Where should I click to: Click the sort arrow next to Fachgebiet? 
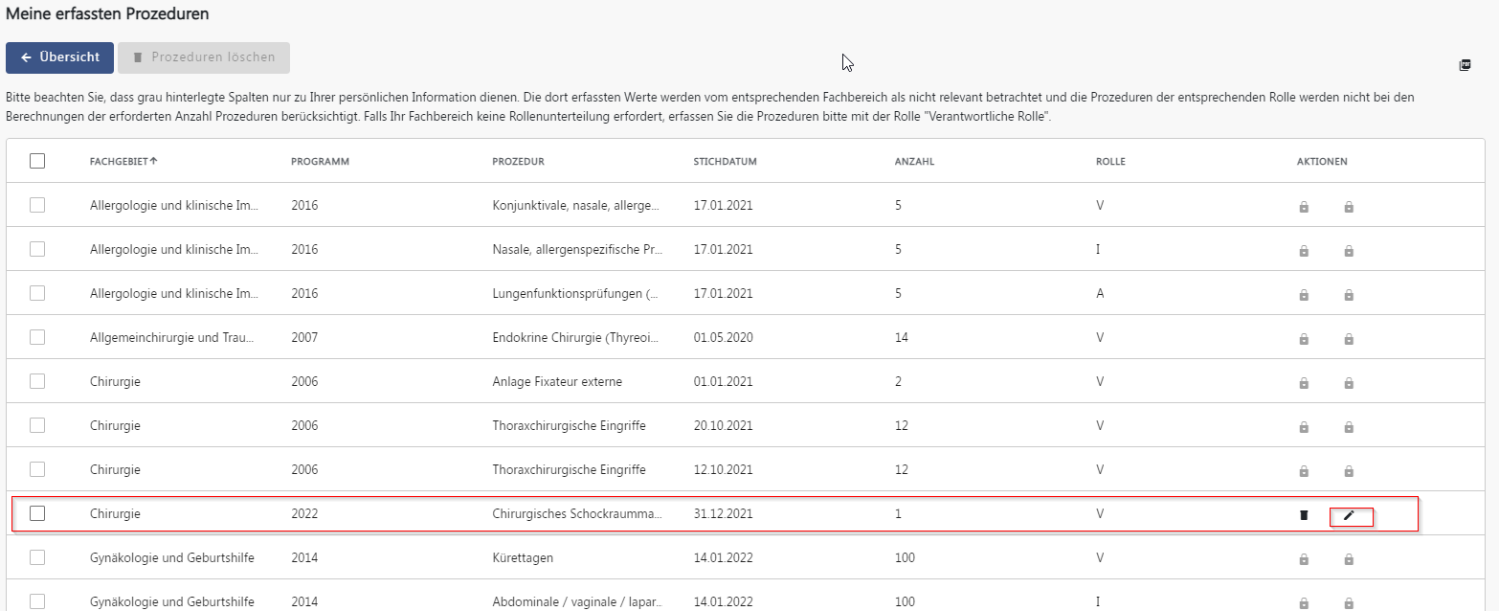coord(153,162)
